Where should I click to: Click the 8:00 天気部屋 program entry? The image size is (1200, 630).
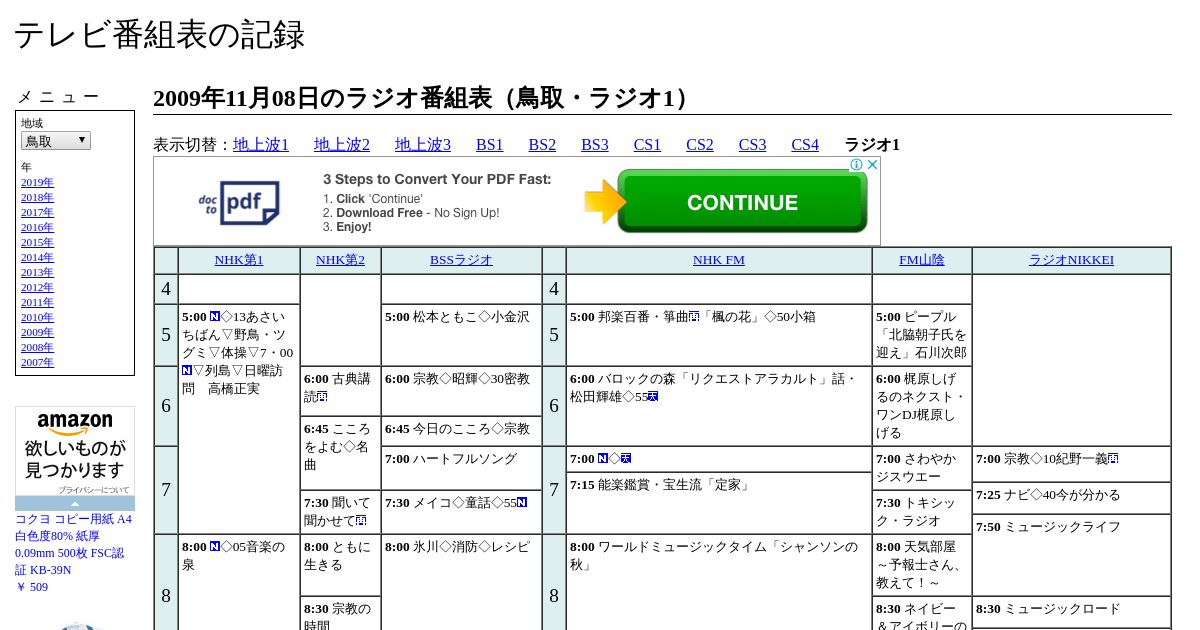[922, 565]
